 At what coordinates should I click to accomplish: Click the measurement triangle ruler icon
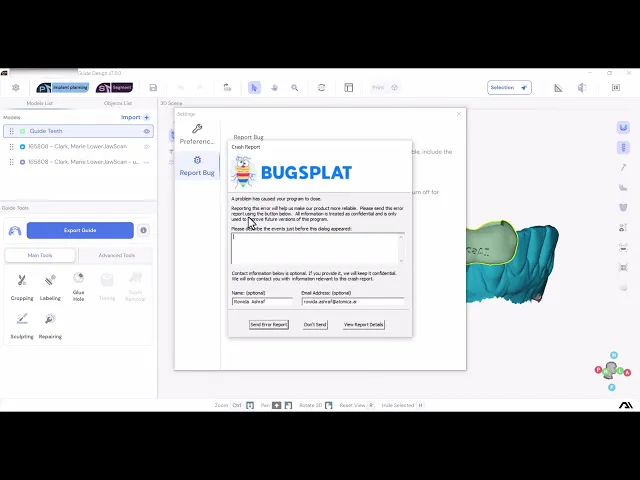(x=558, y=88)
